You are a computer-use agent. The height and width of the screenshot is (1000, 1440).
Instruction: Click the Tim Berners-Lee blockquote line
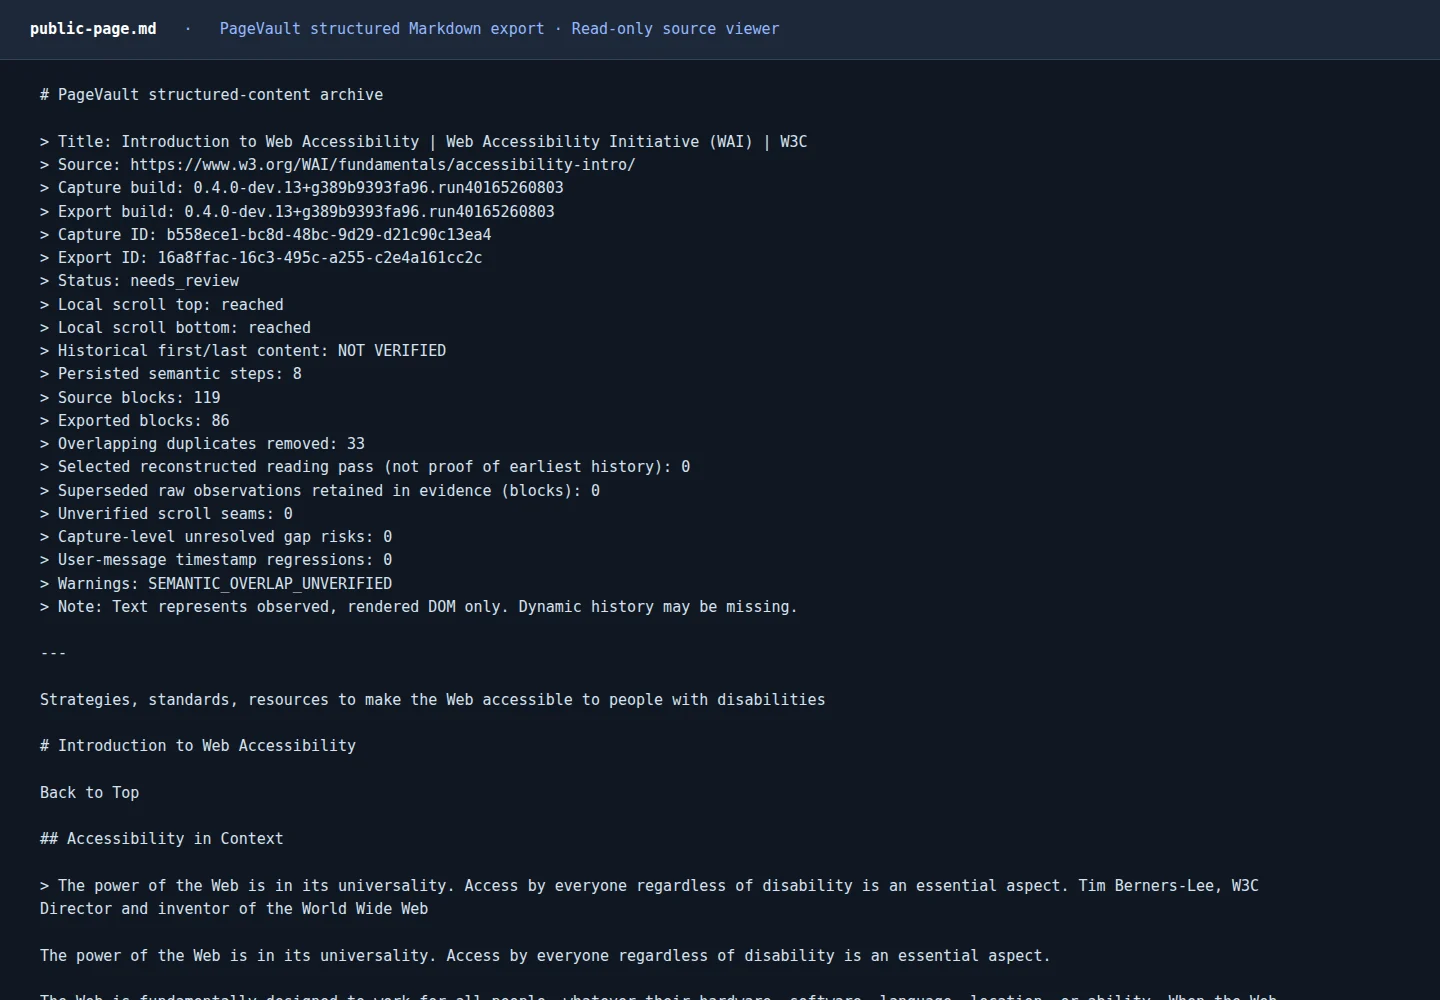pyautogui.click(x=649, y=886)
